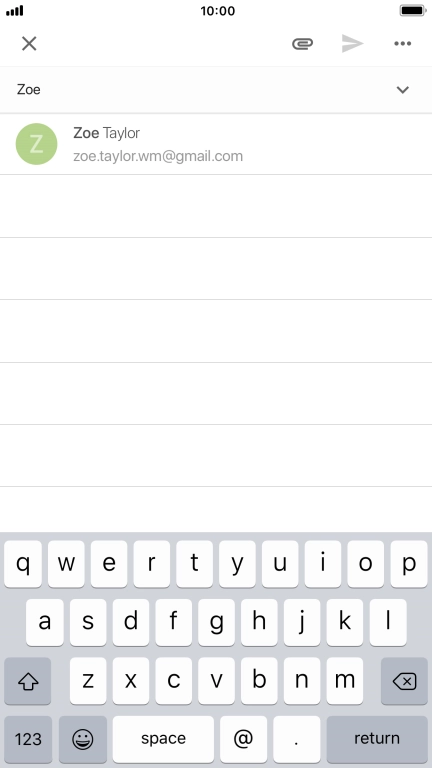Tap the letter p key
Screen dimensions: 432x768
[409, 564]
